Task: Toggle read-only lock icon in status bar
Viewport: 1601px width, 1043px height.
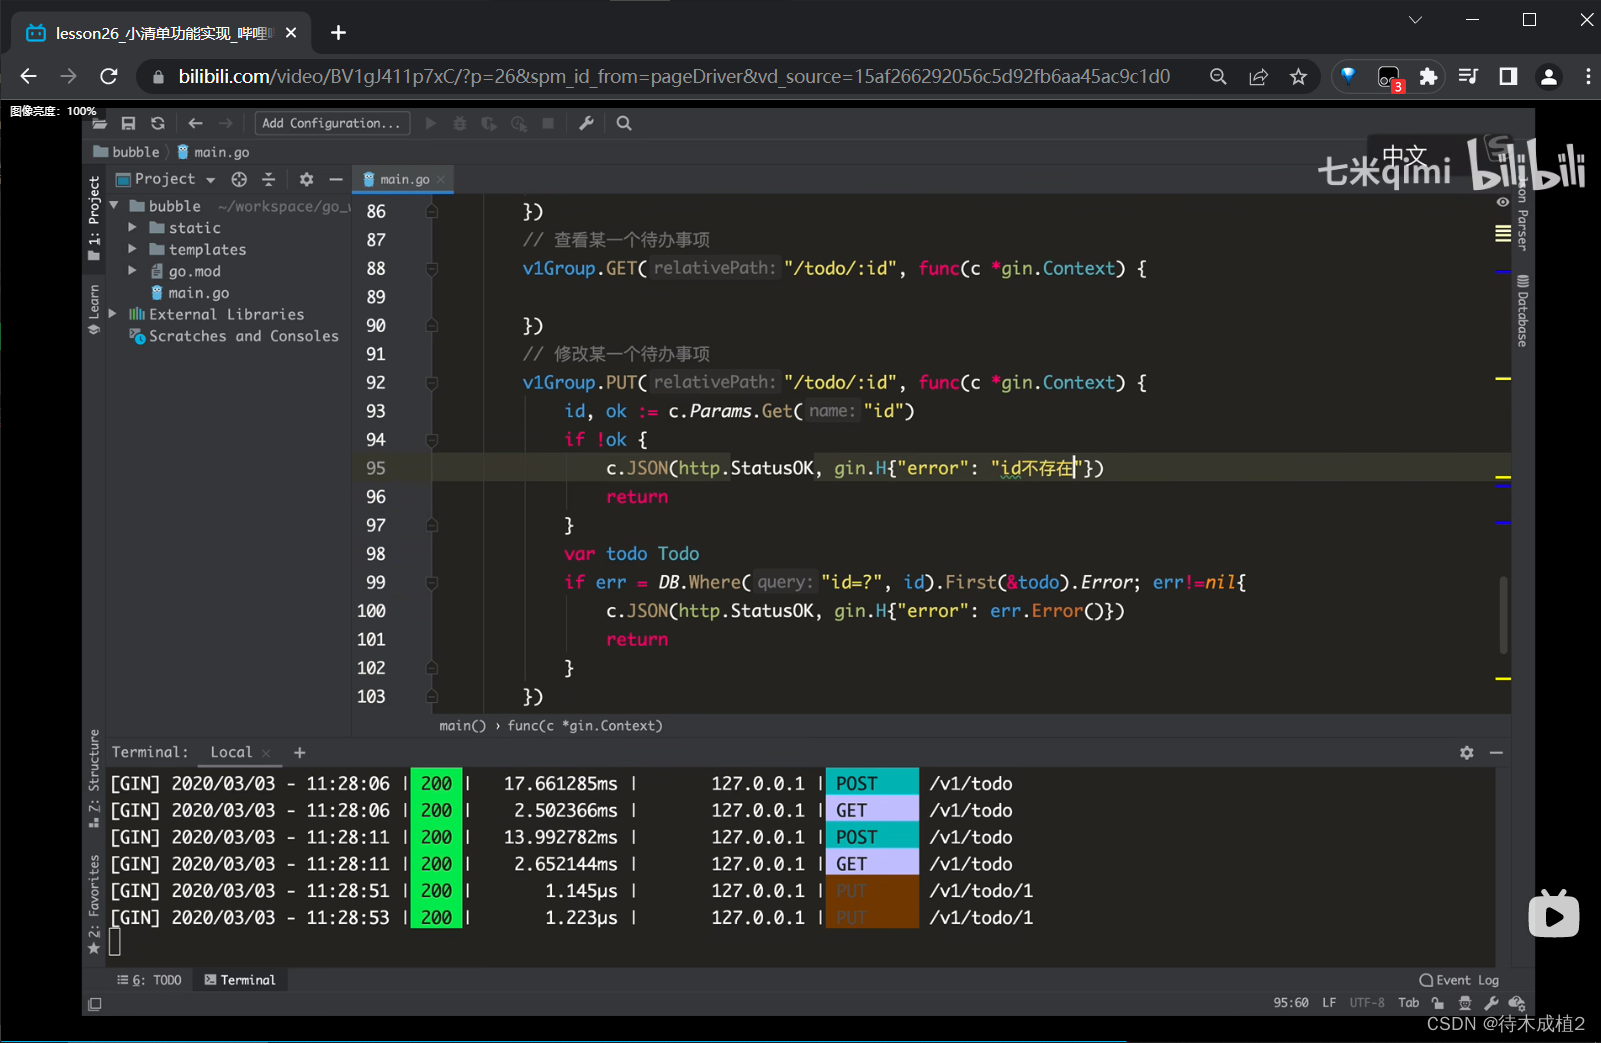Action: pos(1438,1003)
